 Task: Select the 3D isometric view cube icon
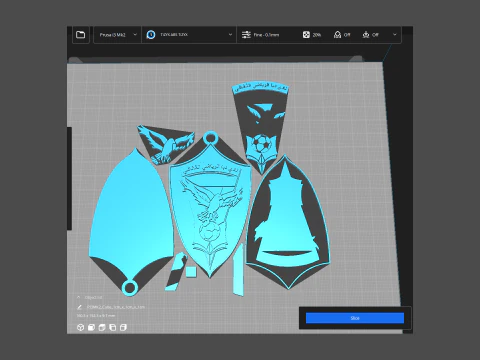pyautogui.click(x=80, y=327)
